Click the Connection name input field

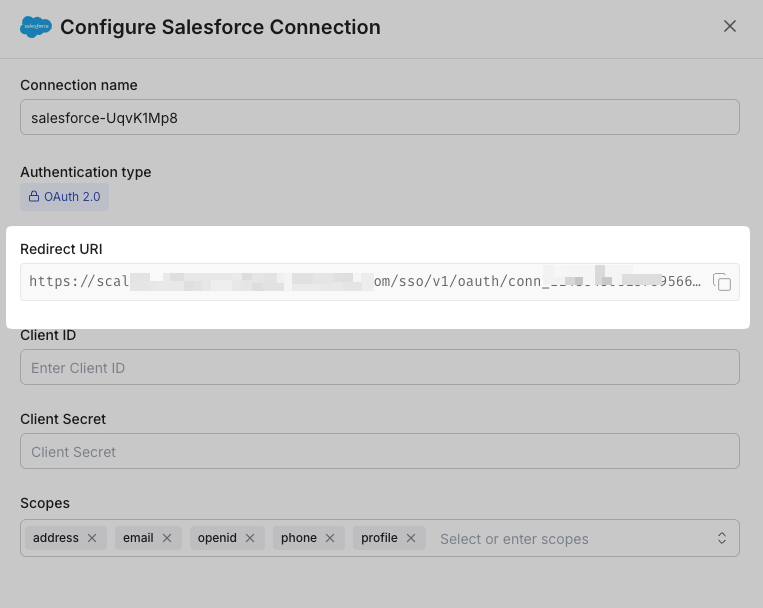(x=380, y=117)
